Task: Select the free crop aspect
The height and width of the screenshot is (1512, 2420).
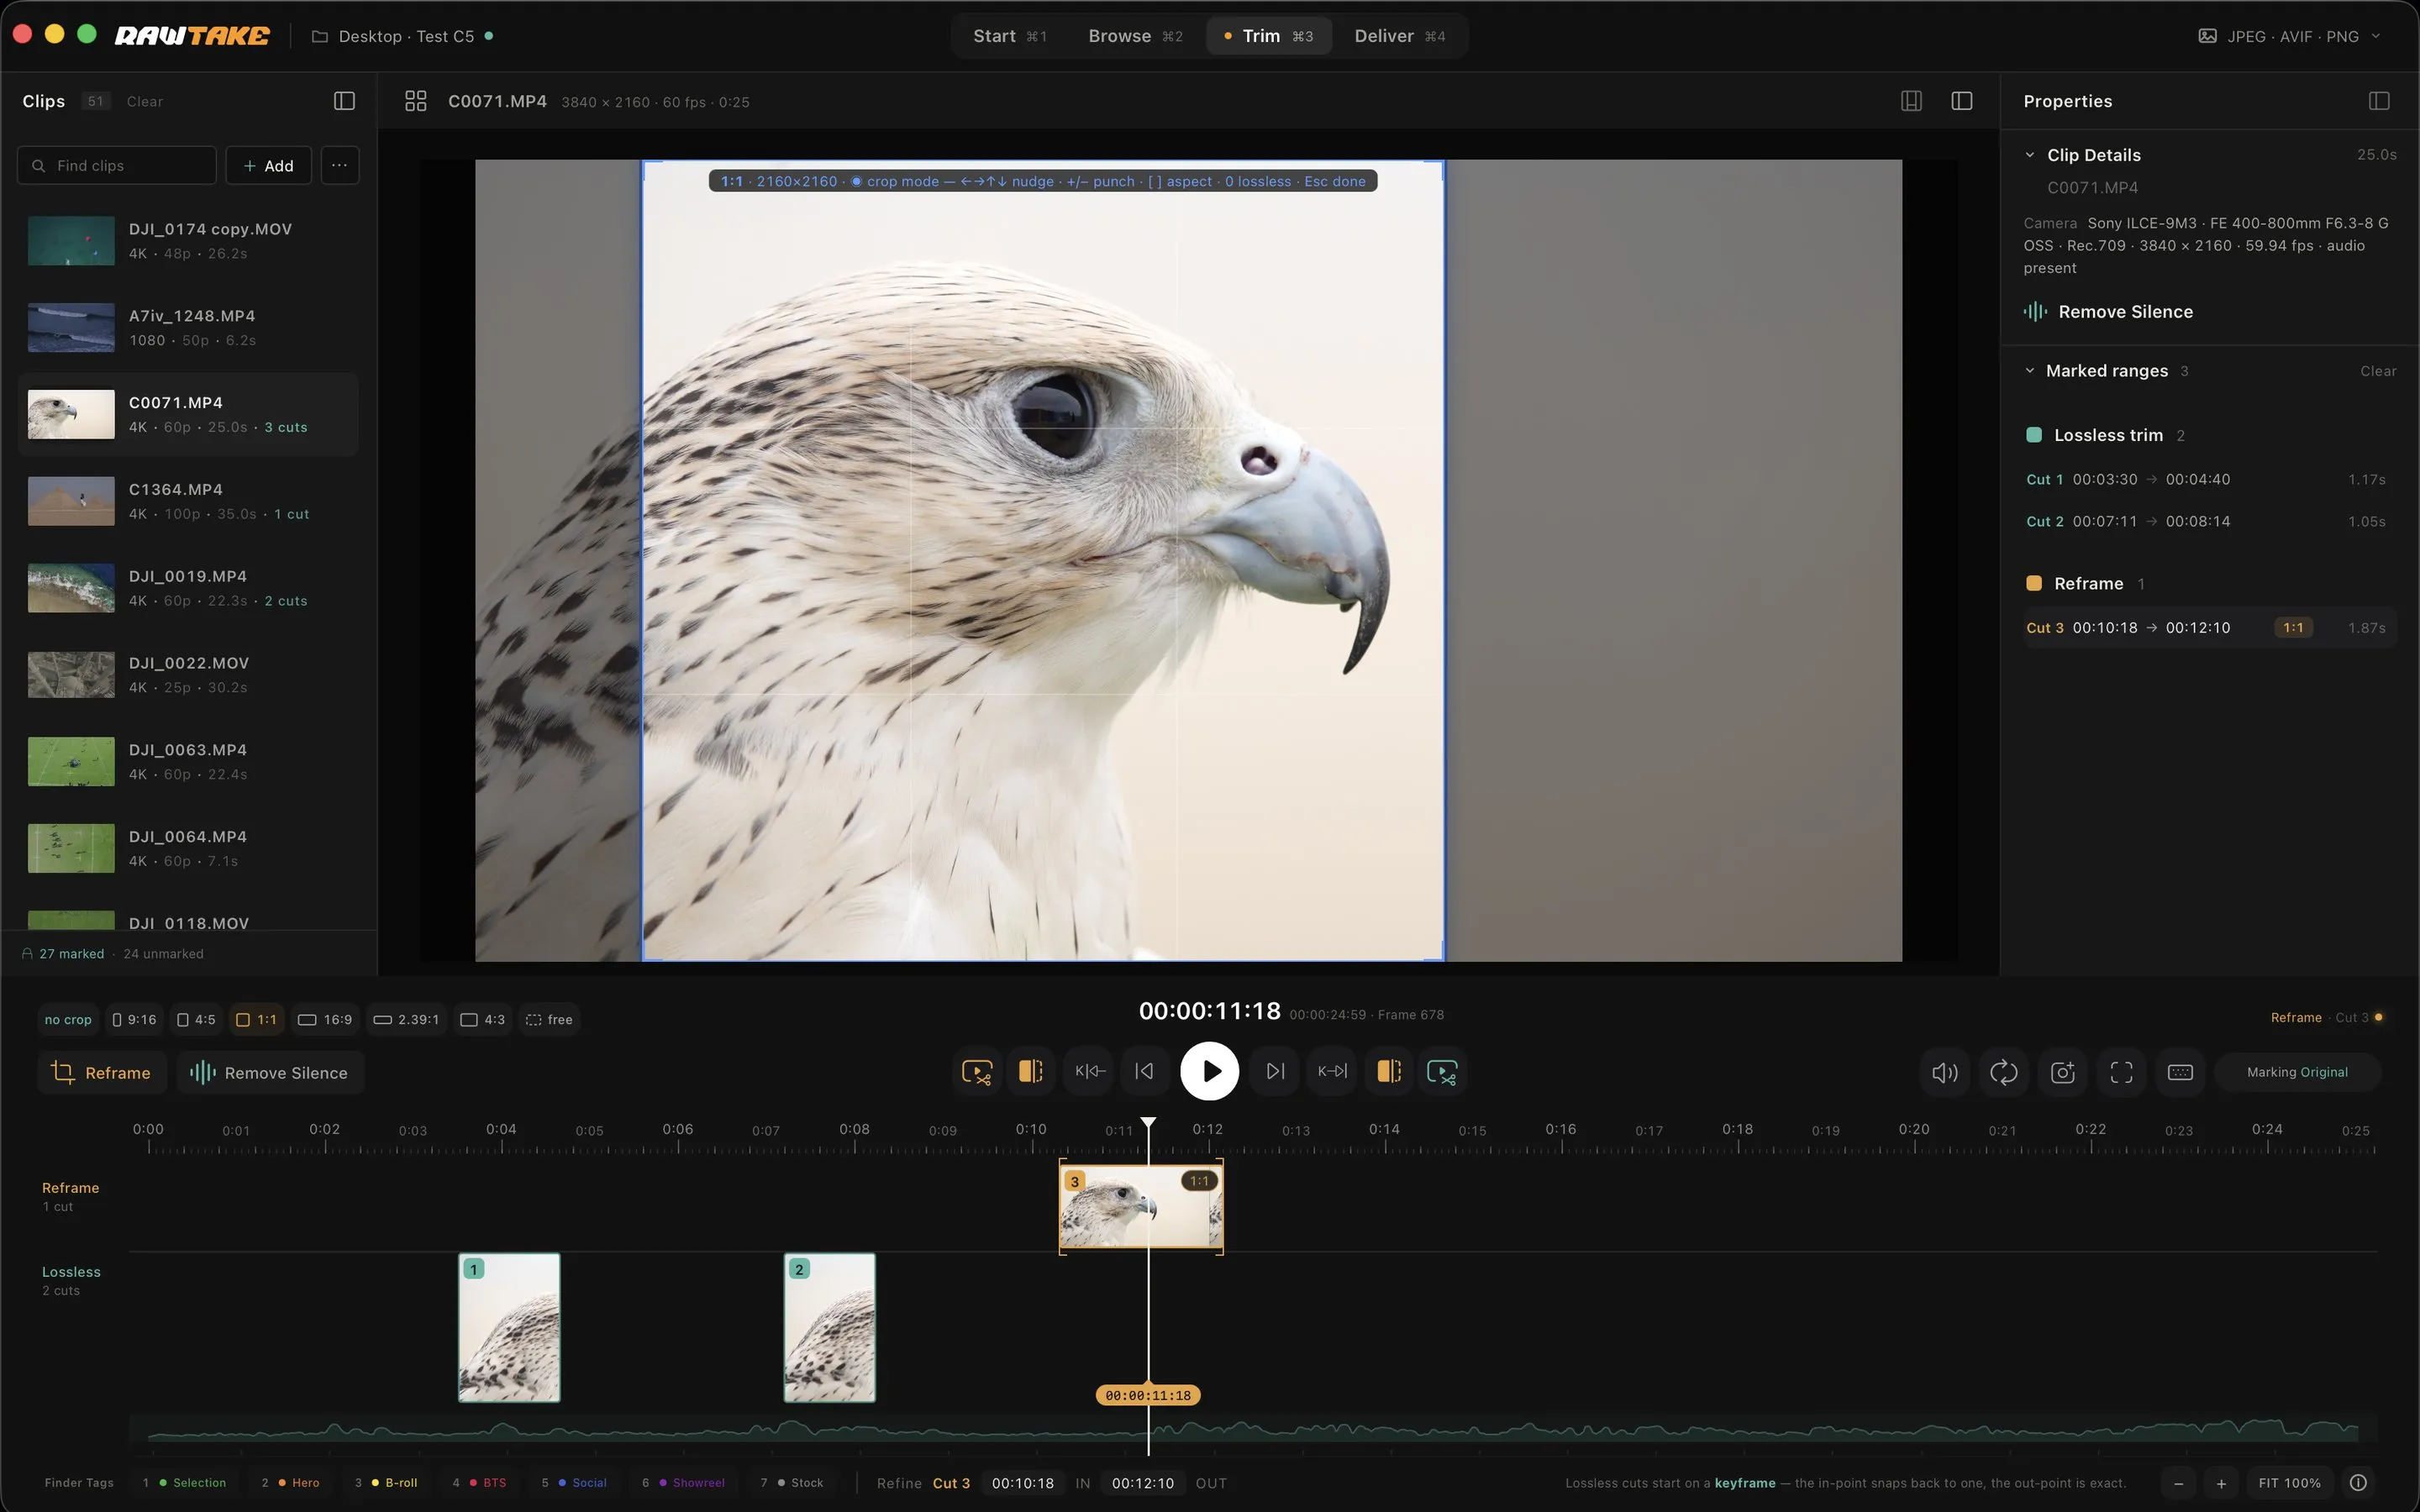Action: coord(550,1020)
